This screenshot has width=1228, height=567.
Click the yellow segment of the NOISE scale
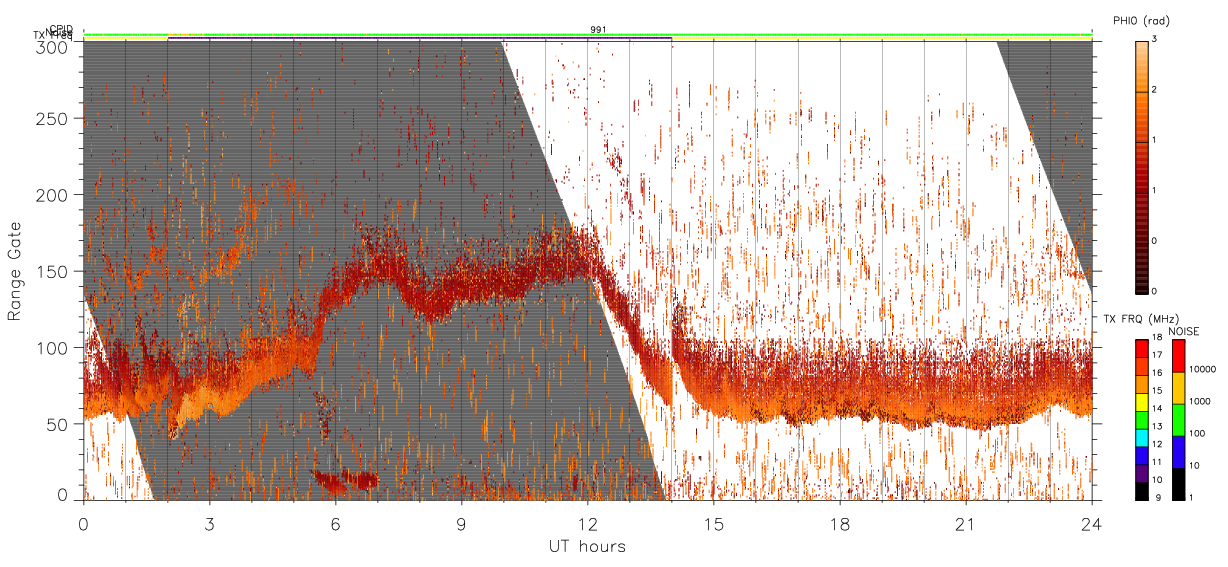(1179, 388)
